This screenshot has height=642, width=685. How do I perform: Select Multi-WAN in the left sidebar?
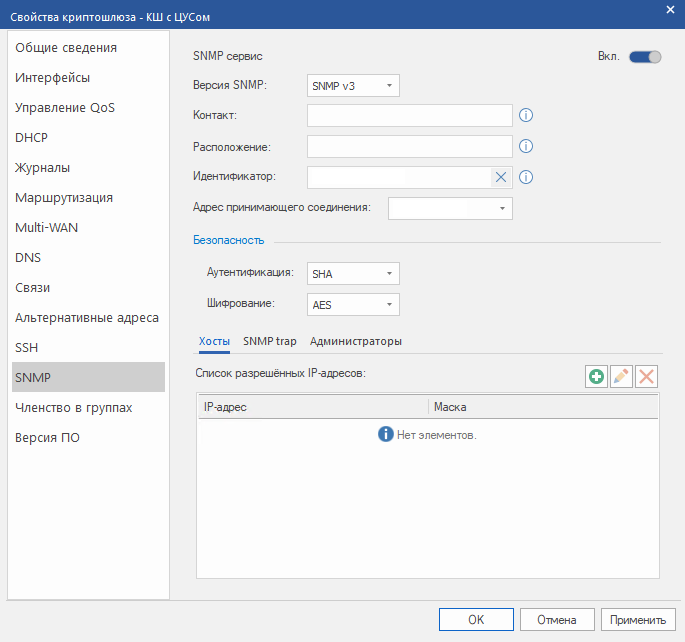(x=47, y=227)
